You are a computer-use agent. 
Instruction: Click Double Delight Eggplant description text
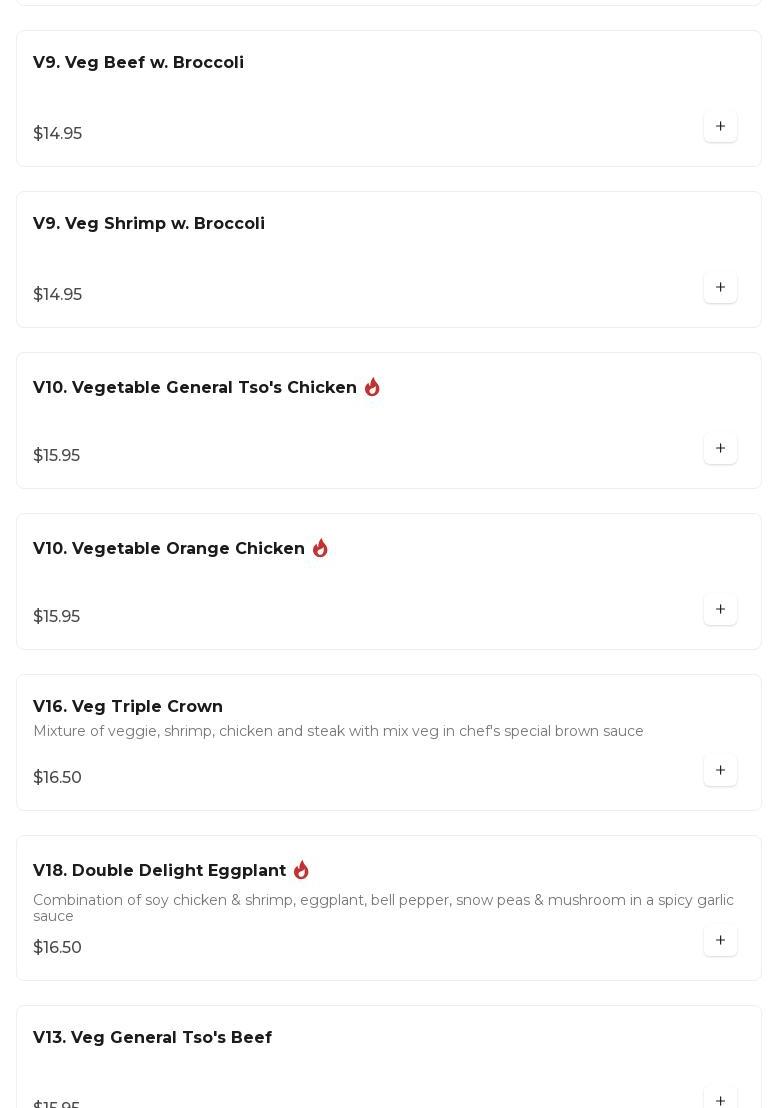click(x=383, y=908)
